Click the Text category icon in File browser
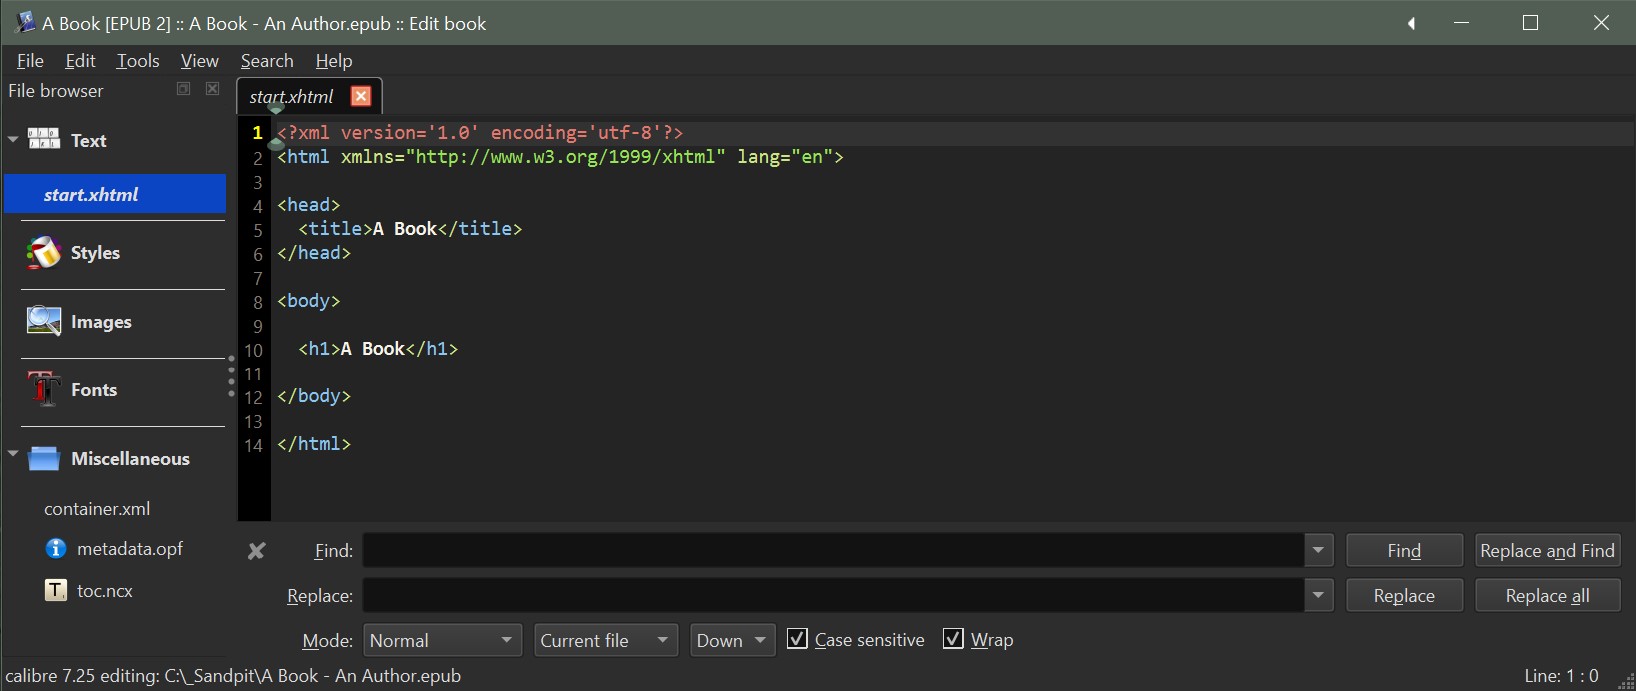The height and width of the screenshot is (691, 1636). 44,139
